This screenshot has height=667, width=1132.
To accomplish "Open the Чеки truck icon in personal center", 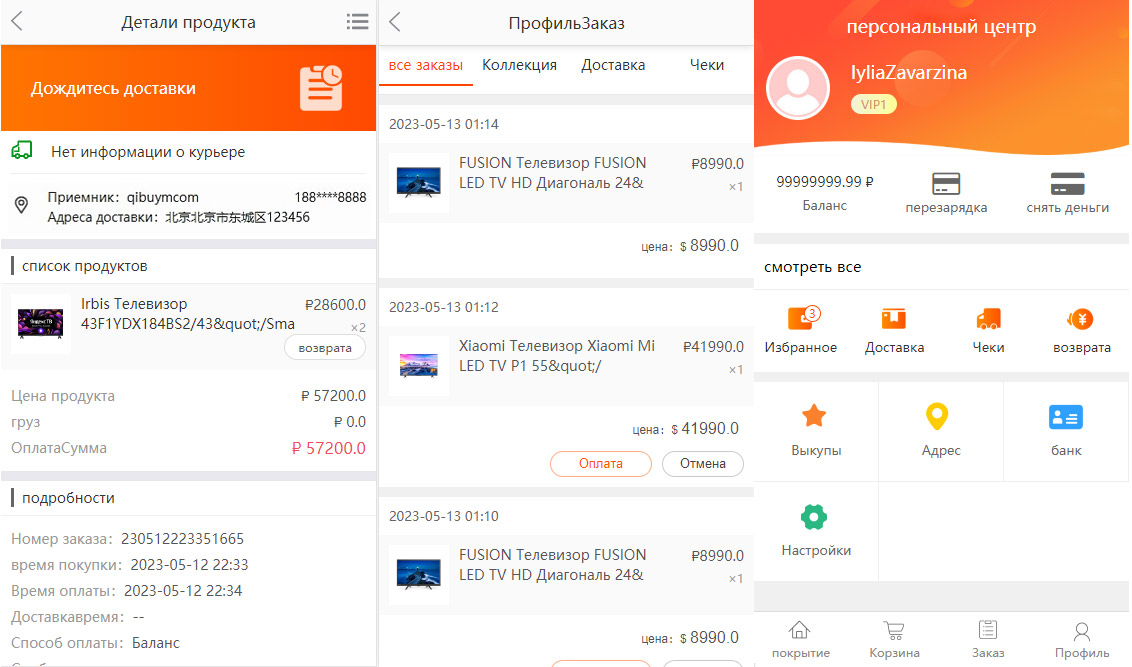I will pos(988,318).
